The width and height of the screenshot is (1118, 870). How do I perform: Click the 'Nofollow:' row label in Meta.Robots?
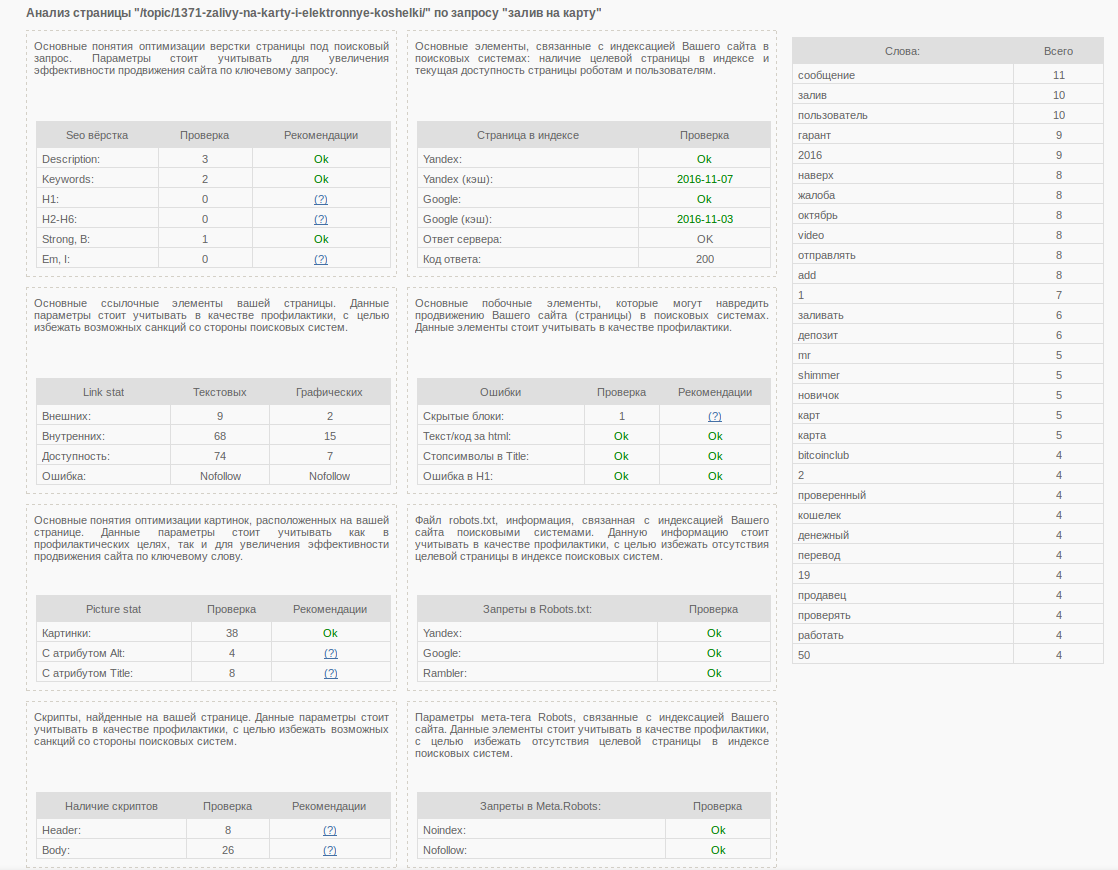(445, 850)
